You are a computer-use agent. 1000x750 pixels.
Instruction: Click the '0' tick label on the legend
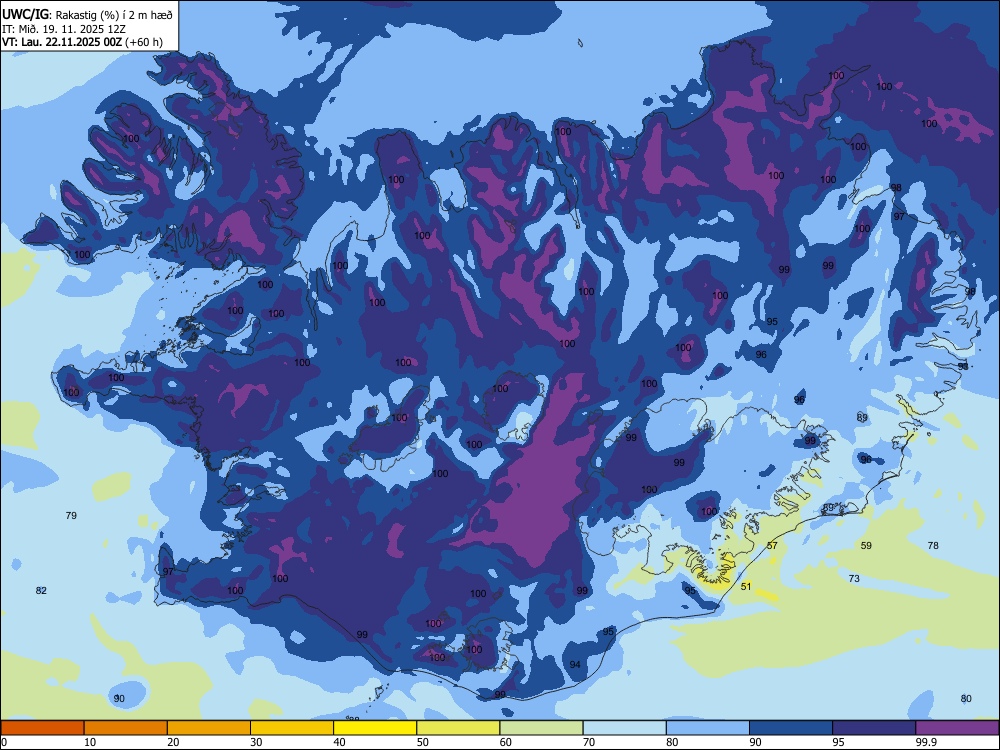point(4,742)
